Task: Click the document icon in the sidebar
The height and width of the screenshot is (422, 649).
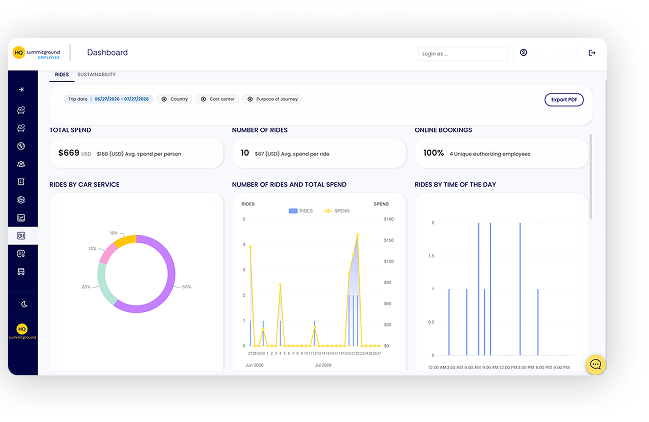Action: tap(21, 182)
